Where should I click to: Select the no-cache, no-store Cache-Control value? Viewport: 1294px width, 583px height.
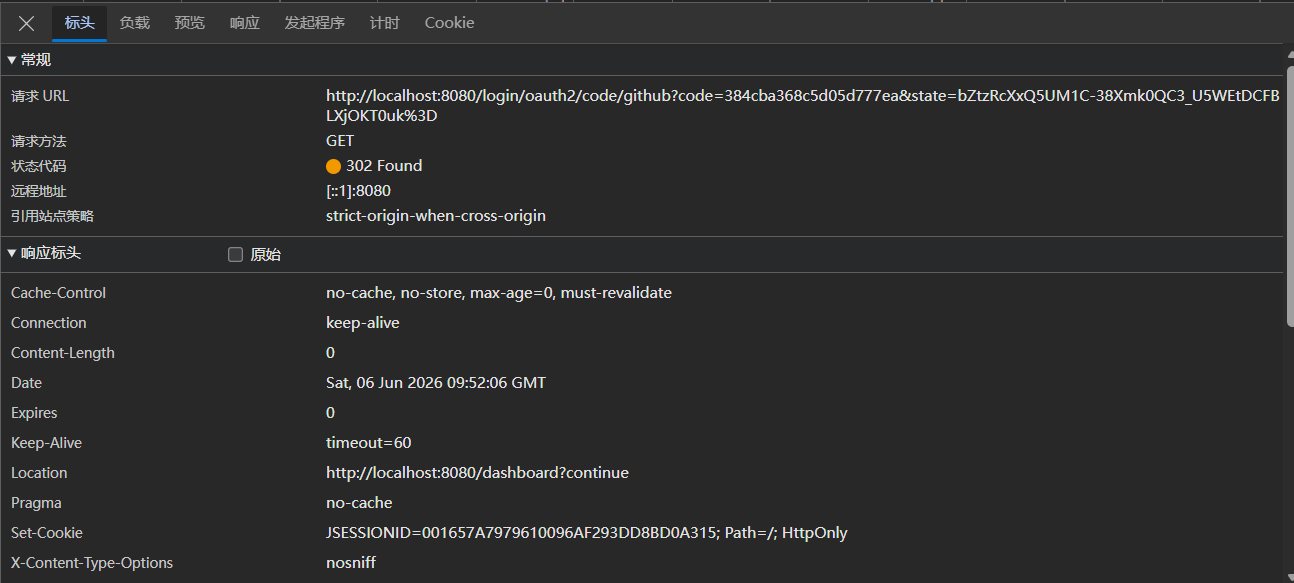pos(499,293)
